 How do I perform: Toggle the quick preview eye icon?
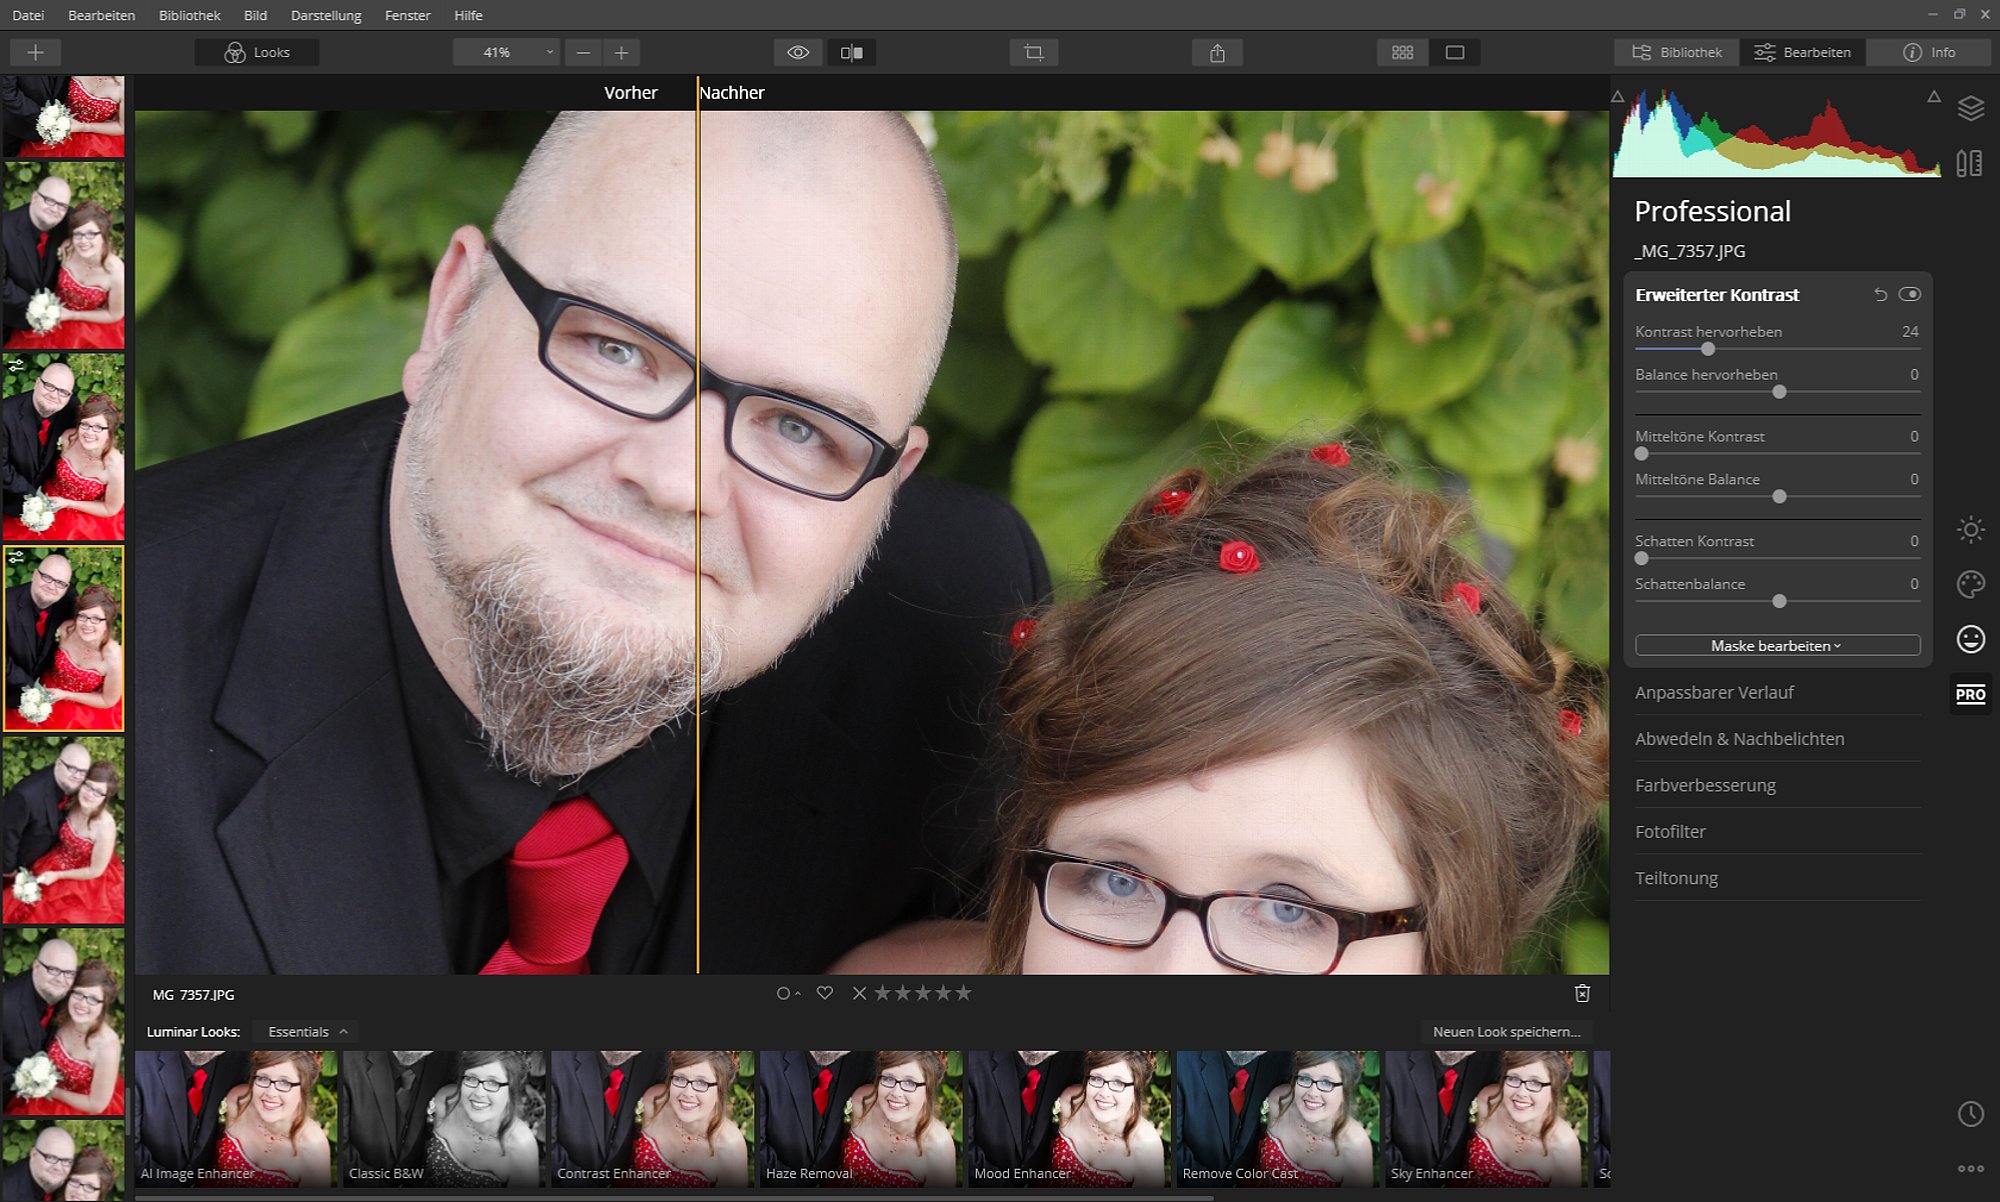[798, 52]
